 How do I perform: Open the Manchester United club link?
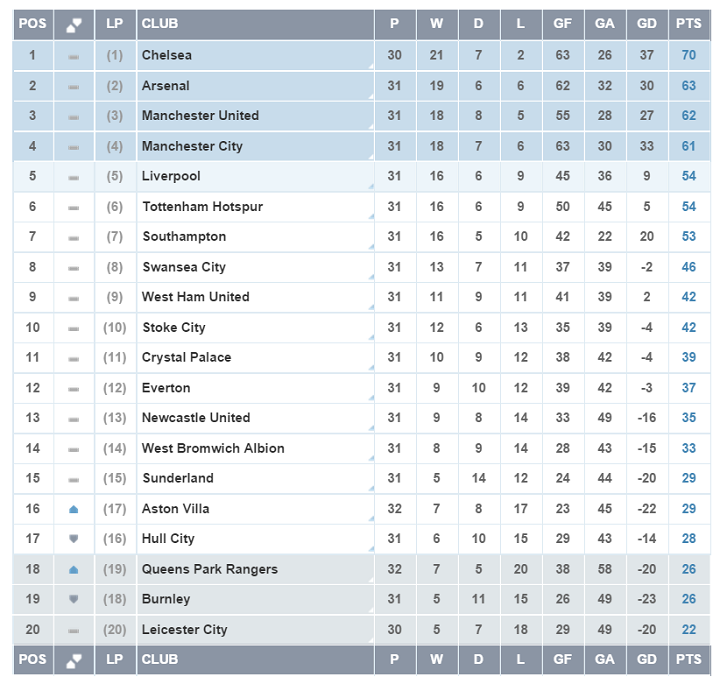(x=200, y=116)
